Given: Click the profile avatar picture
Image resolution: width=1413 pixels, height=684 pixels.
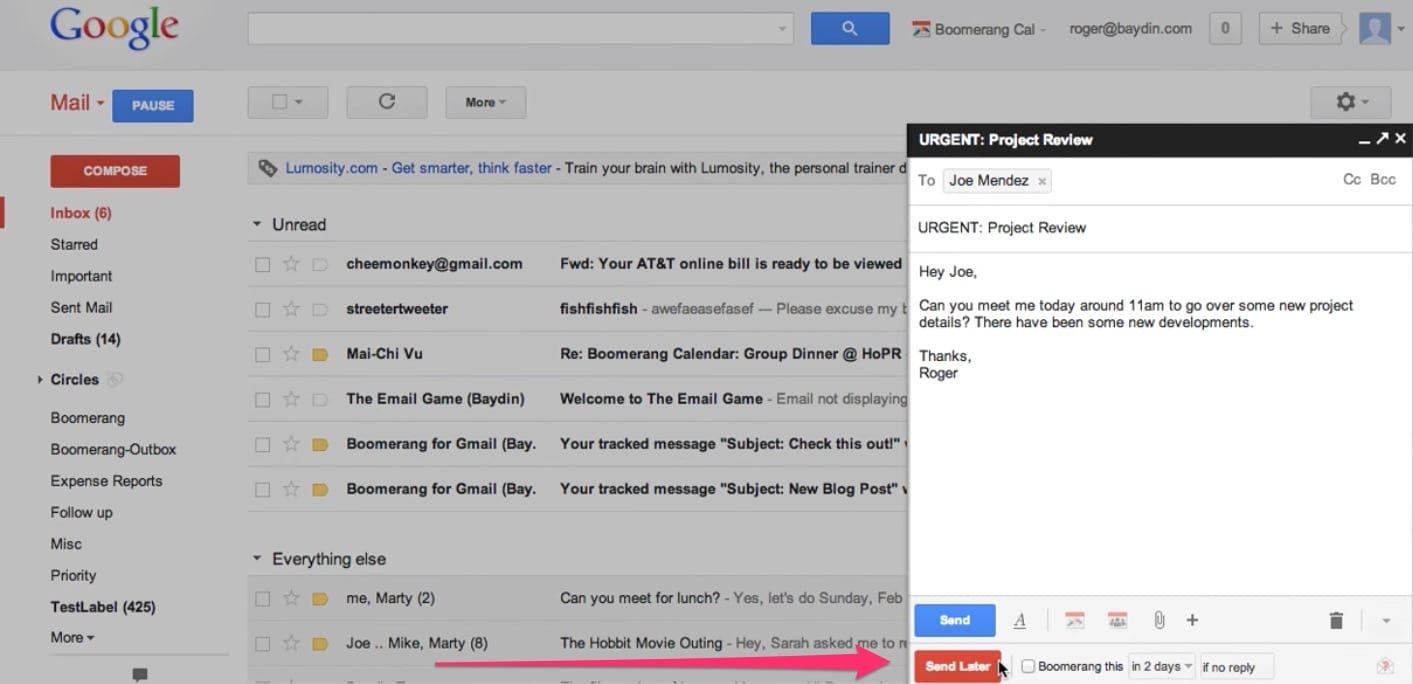Looking at the screenshot, I should pos(1375,29).
